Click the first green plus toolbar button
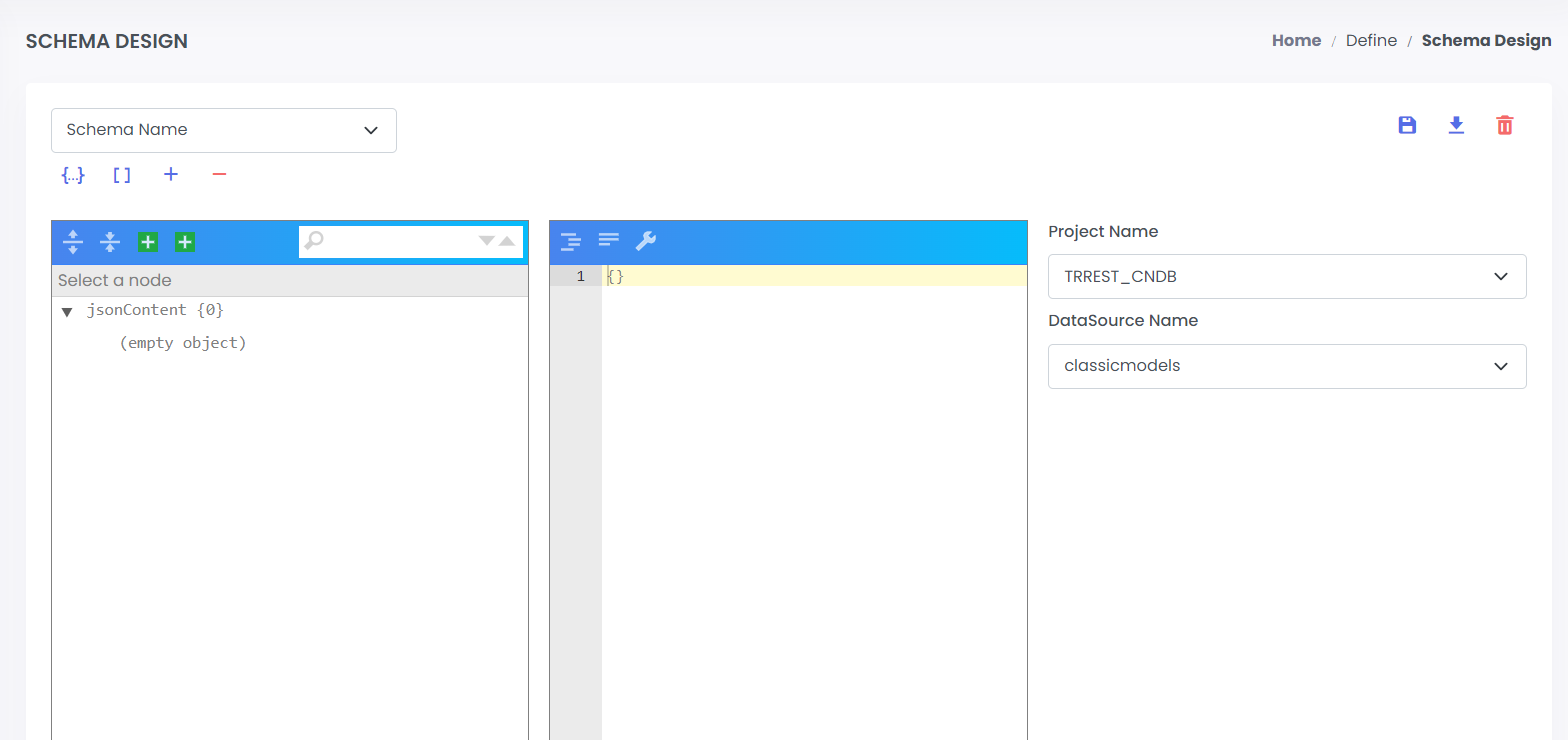 pyautogui.click(x=148, y=241)
